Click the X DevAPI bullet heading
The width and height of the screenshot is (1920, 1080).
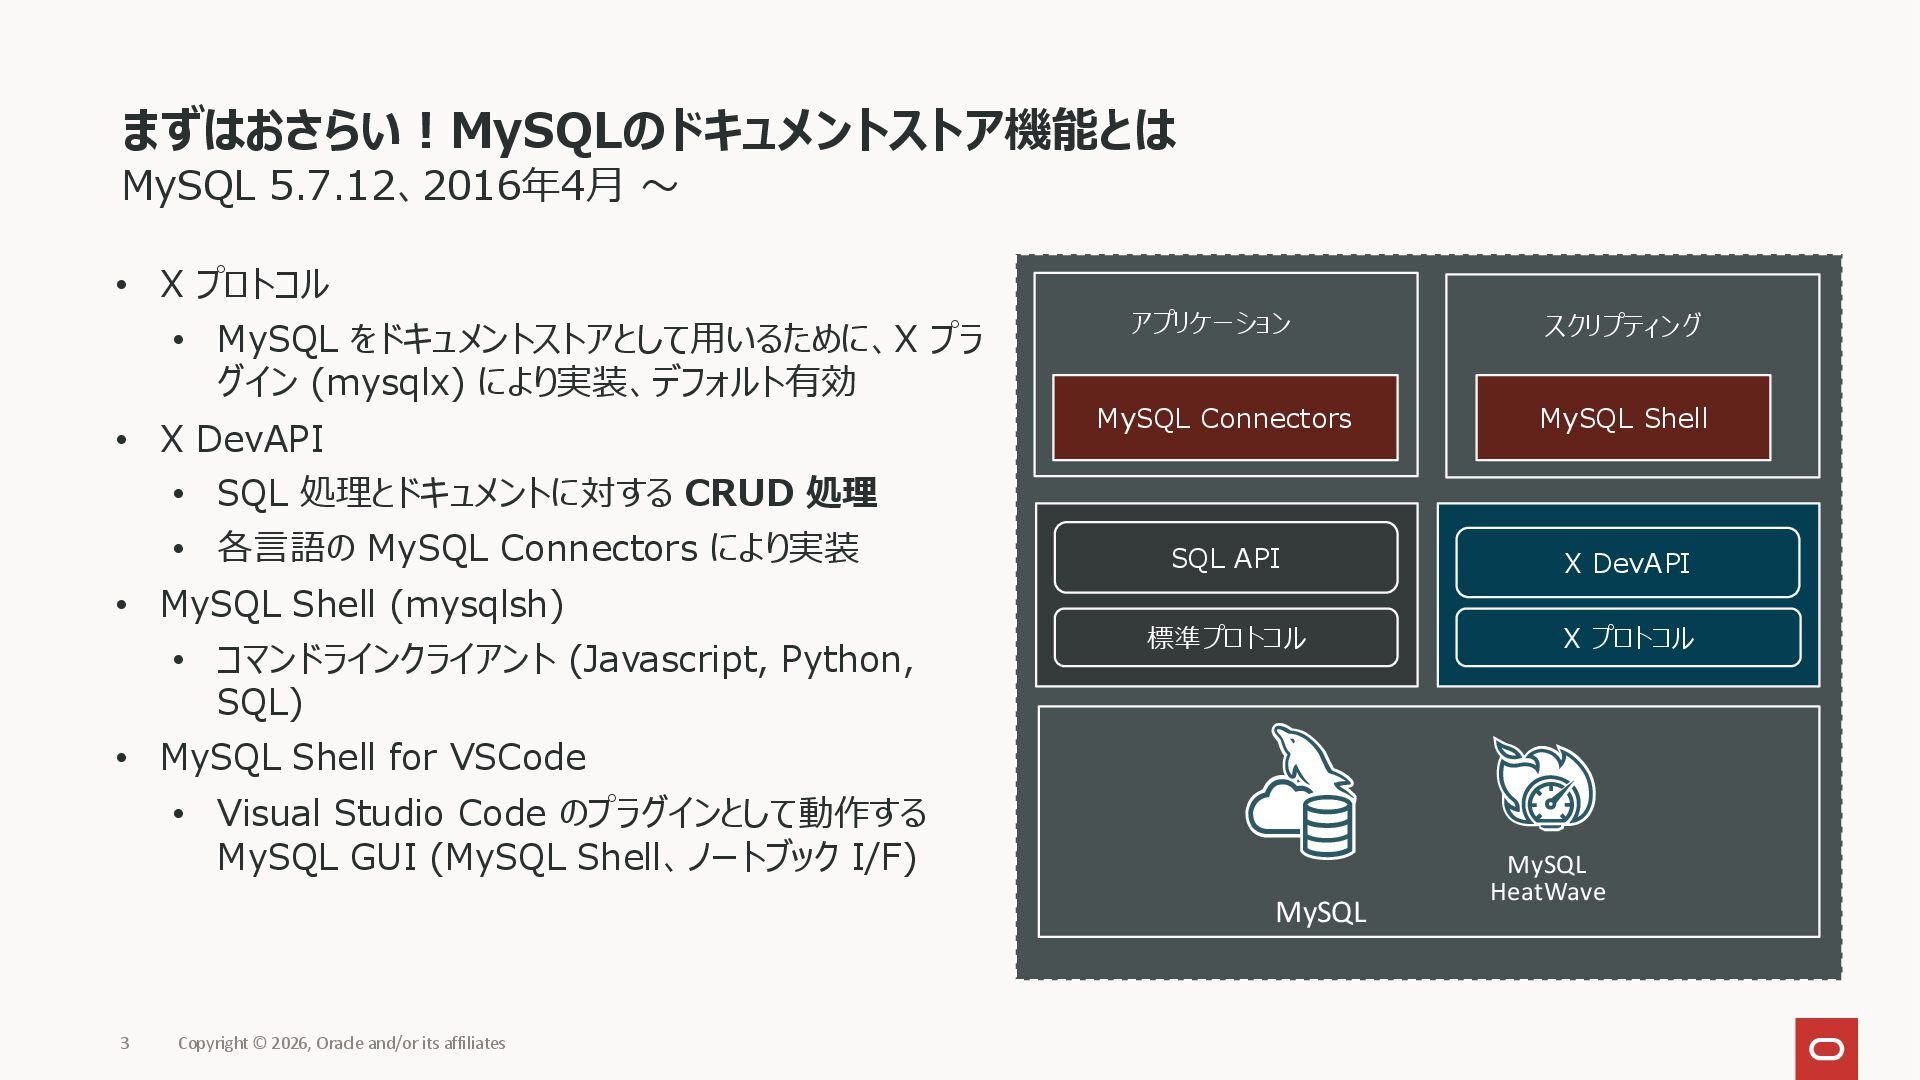click(x=241, y=439)
